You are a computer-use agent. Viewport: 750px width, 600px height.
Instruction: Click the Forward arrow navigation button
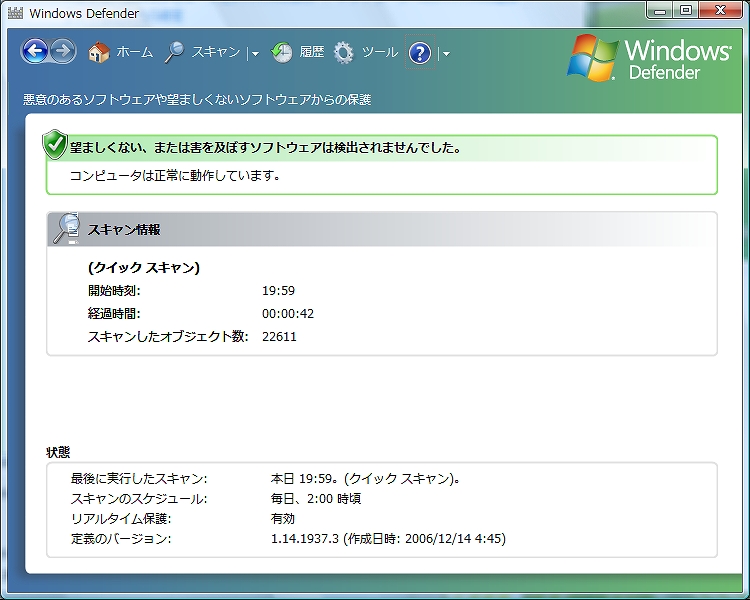pyautogui.click(x=63, y=52)
